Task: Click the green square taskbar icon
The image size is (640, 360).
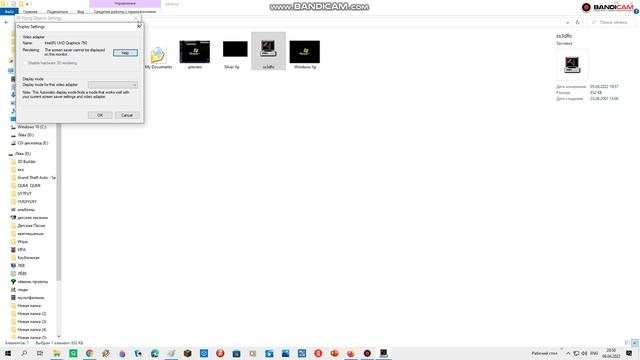Action: coord(73,353)
